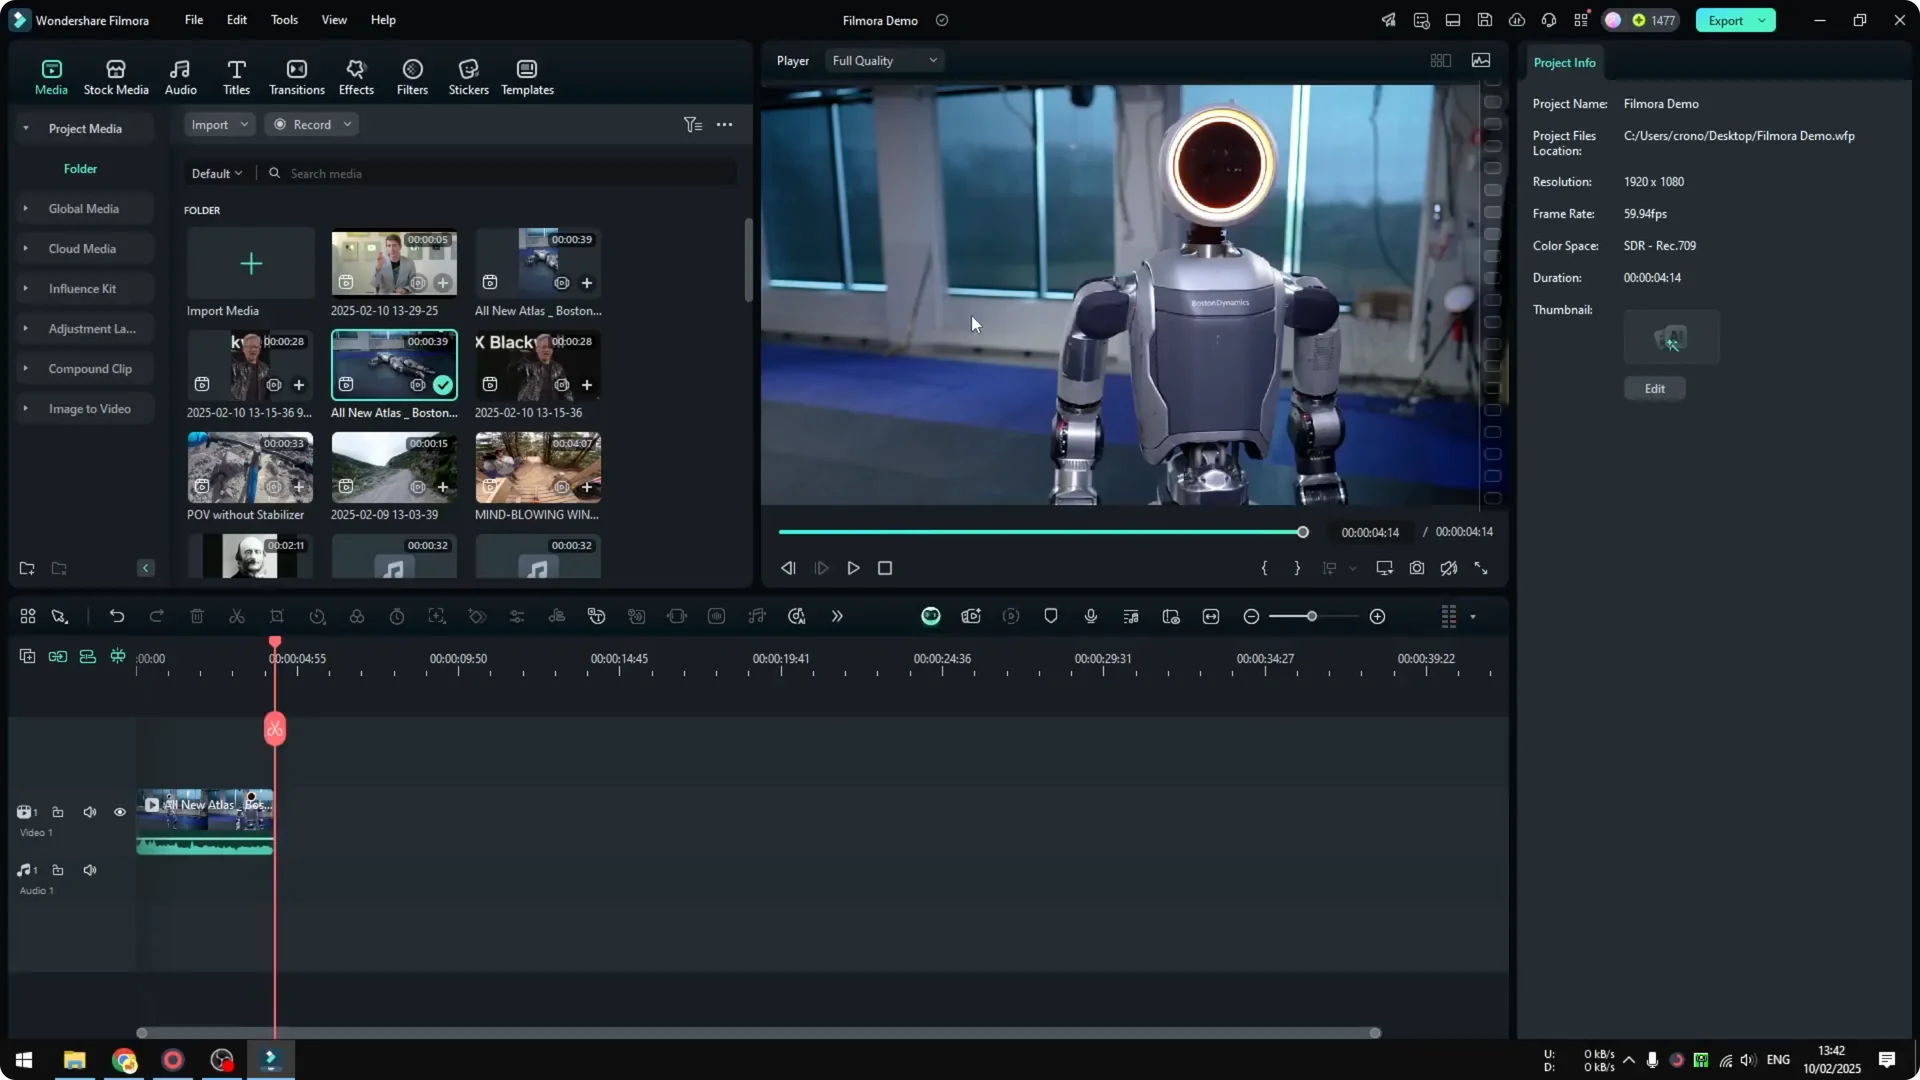The height and width of the screenshot is (1080, 1920).
Task: Expand the Record dropdown arrow
Action: pos(346,124)
